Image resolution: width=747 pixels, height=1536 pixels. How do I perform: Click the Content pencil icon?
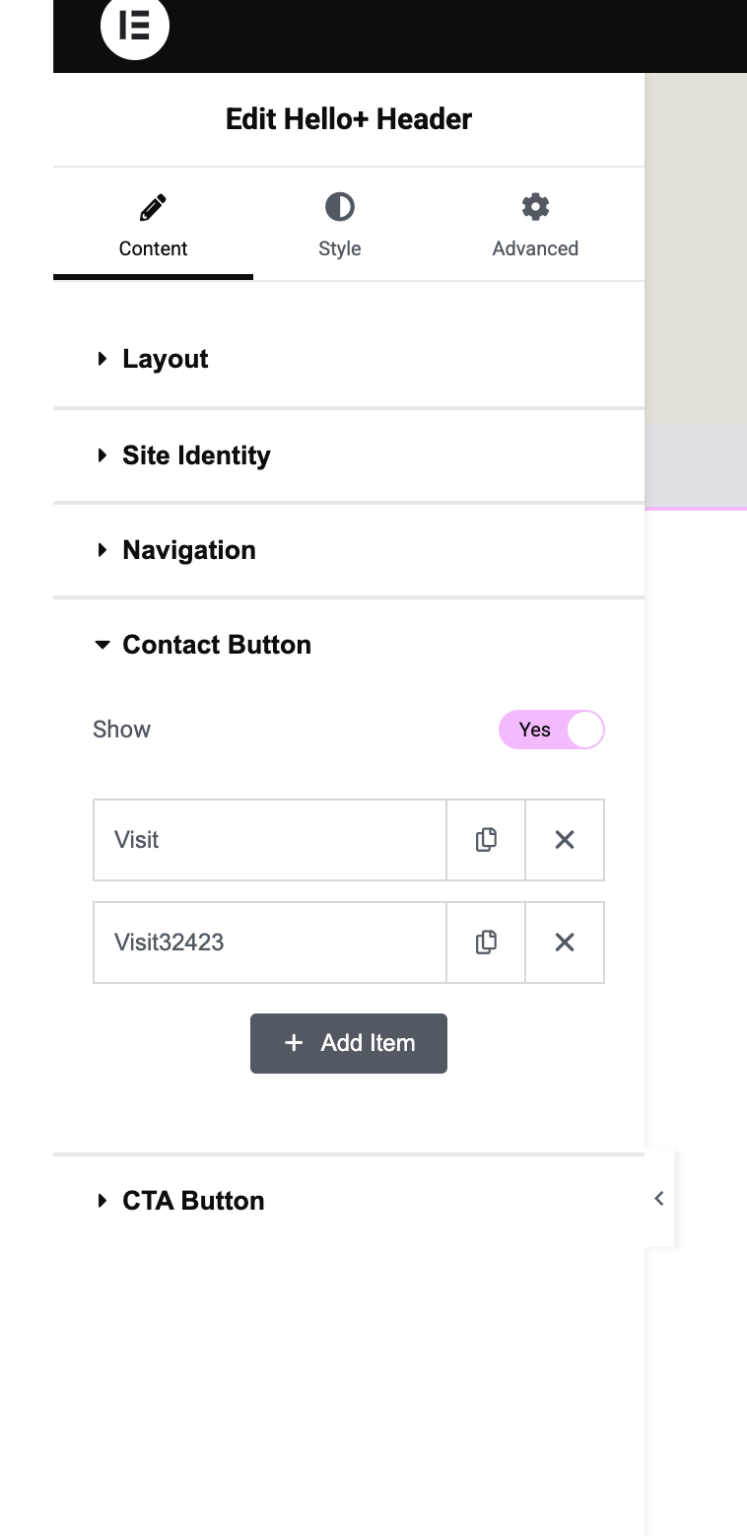point(153,207)
